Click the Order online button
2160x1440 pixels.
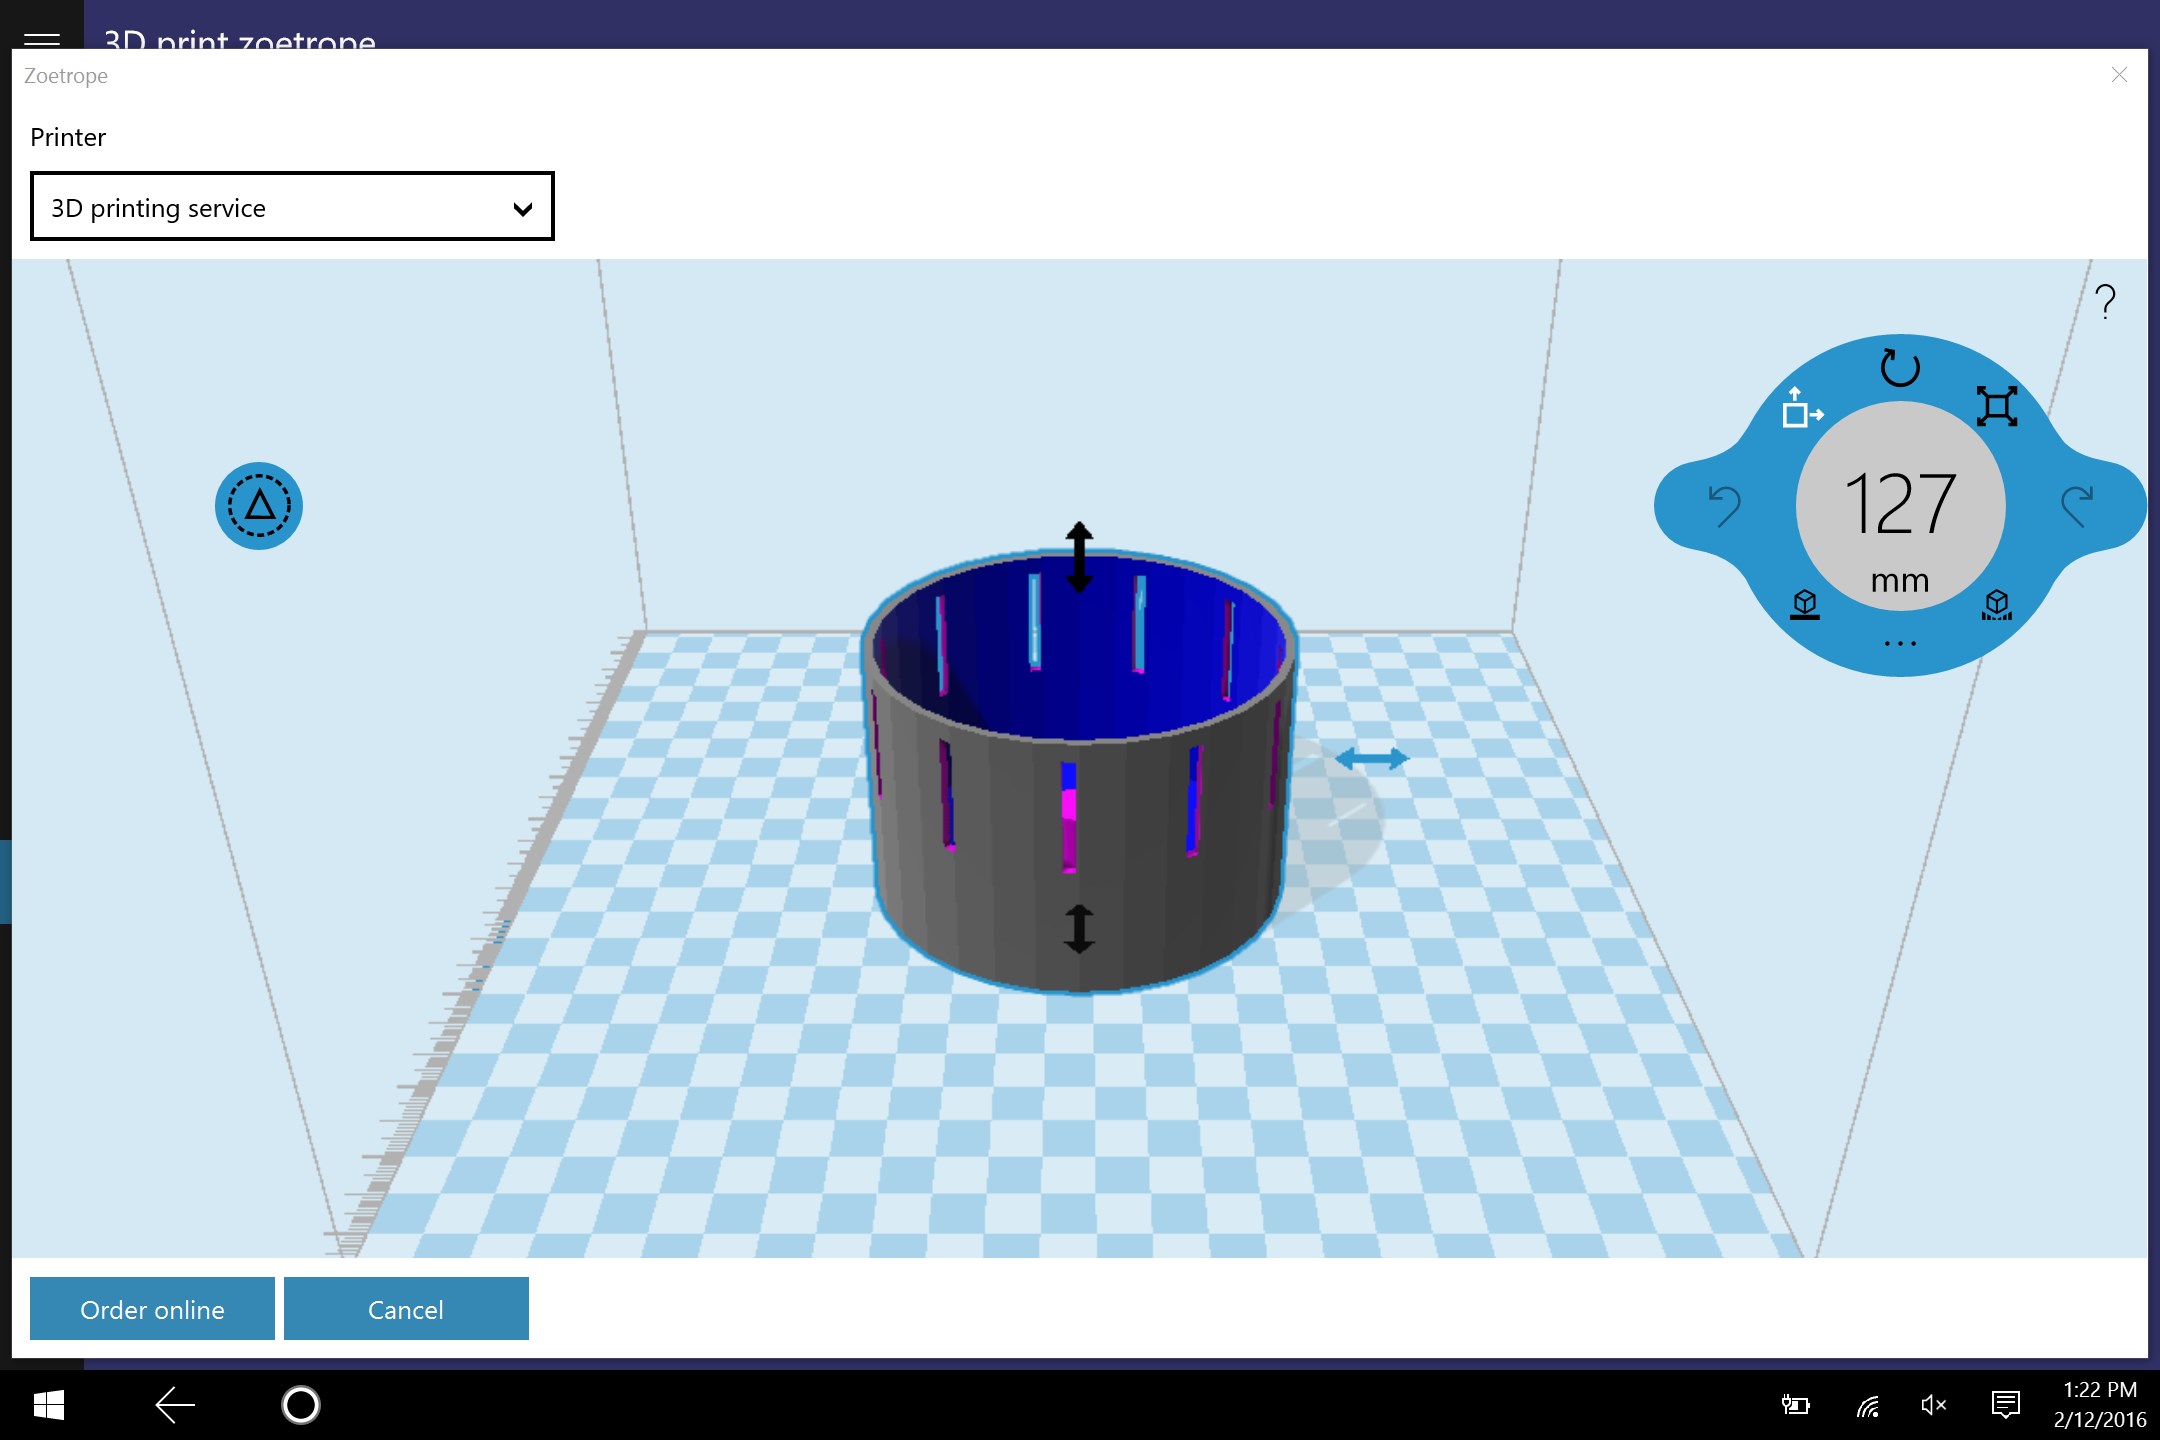[x=152, y=1309]
